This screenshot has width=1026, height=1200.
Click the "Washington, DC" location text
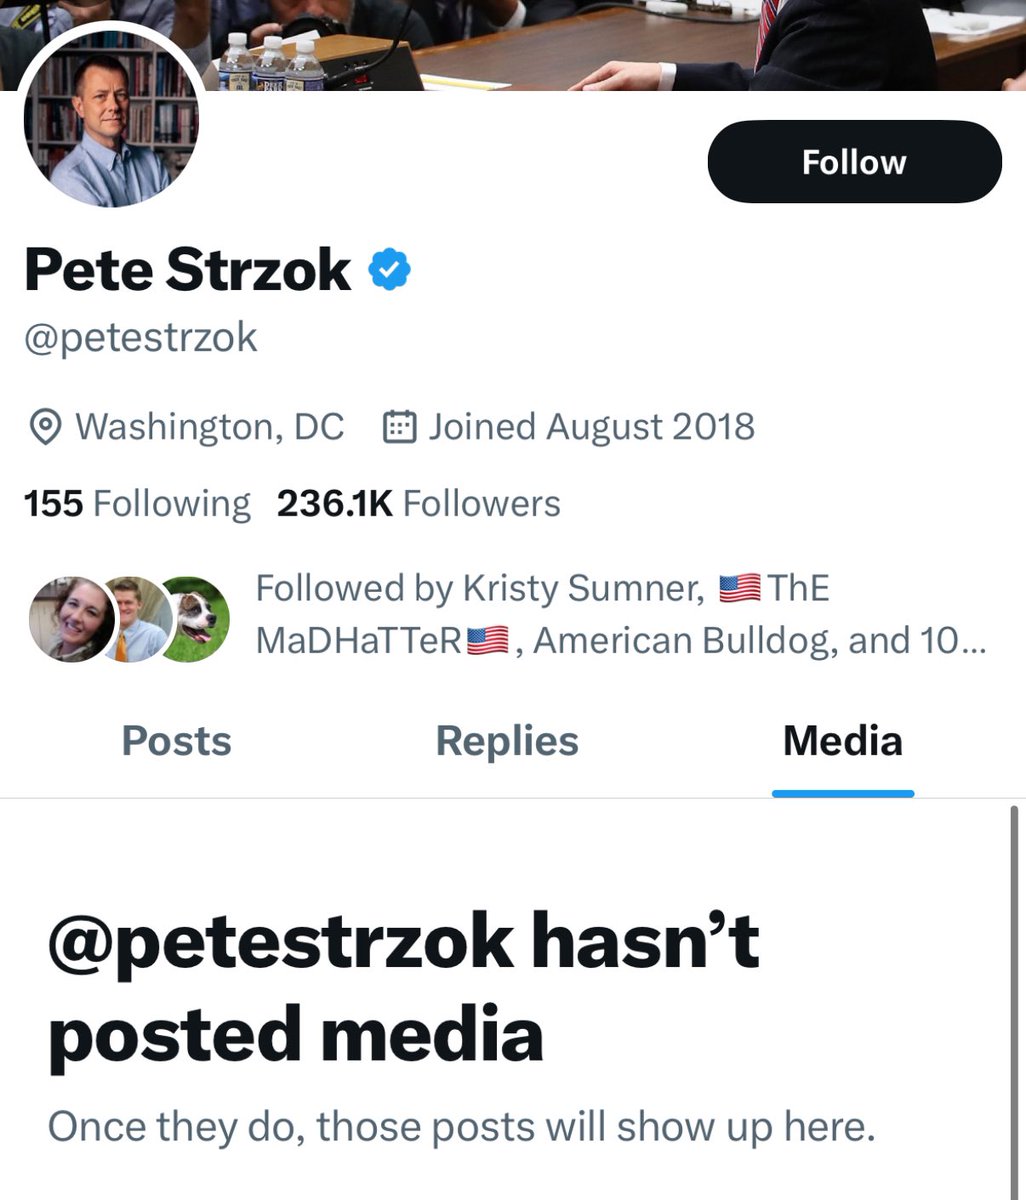210,427
